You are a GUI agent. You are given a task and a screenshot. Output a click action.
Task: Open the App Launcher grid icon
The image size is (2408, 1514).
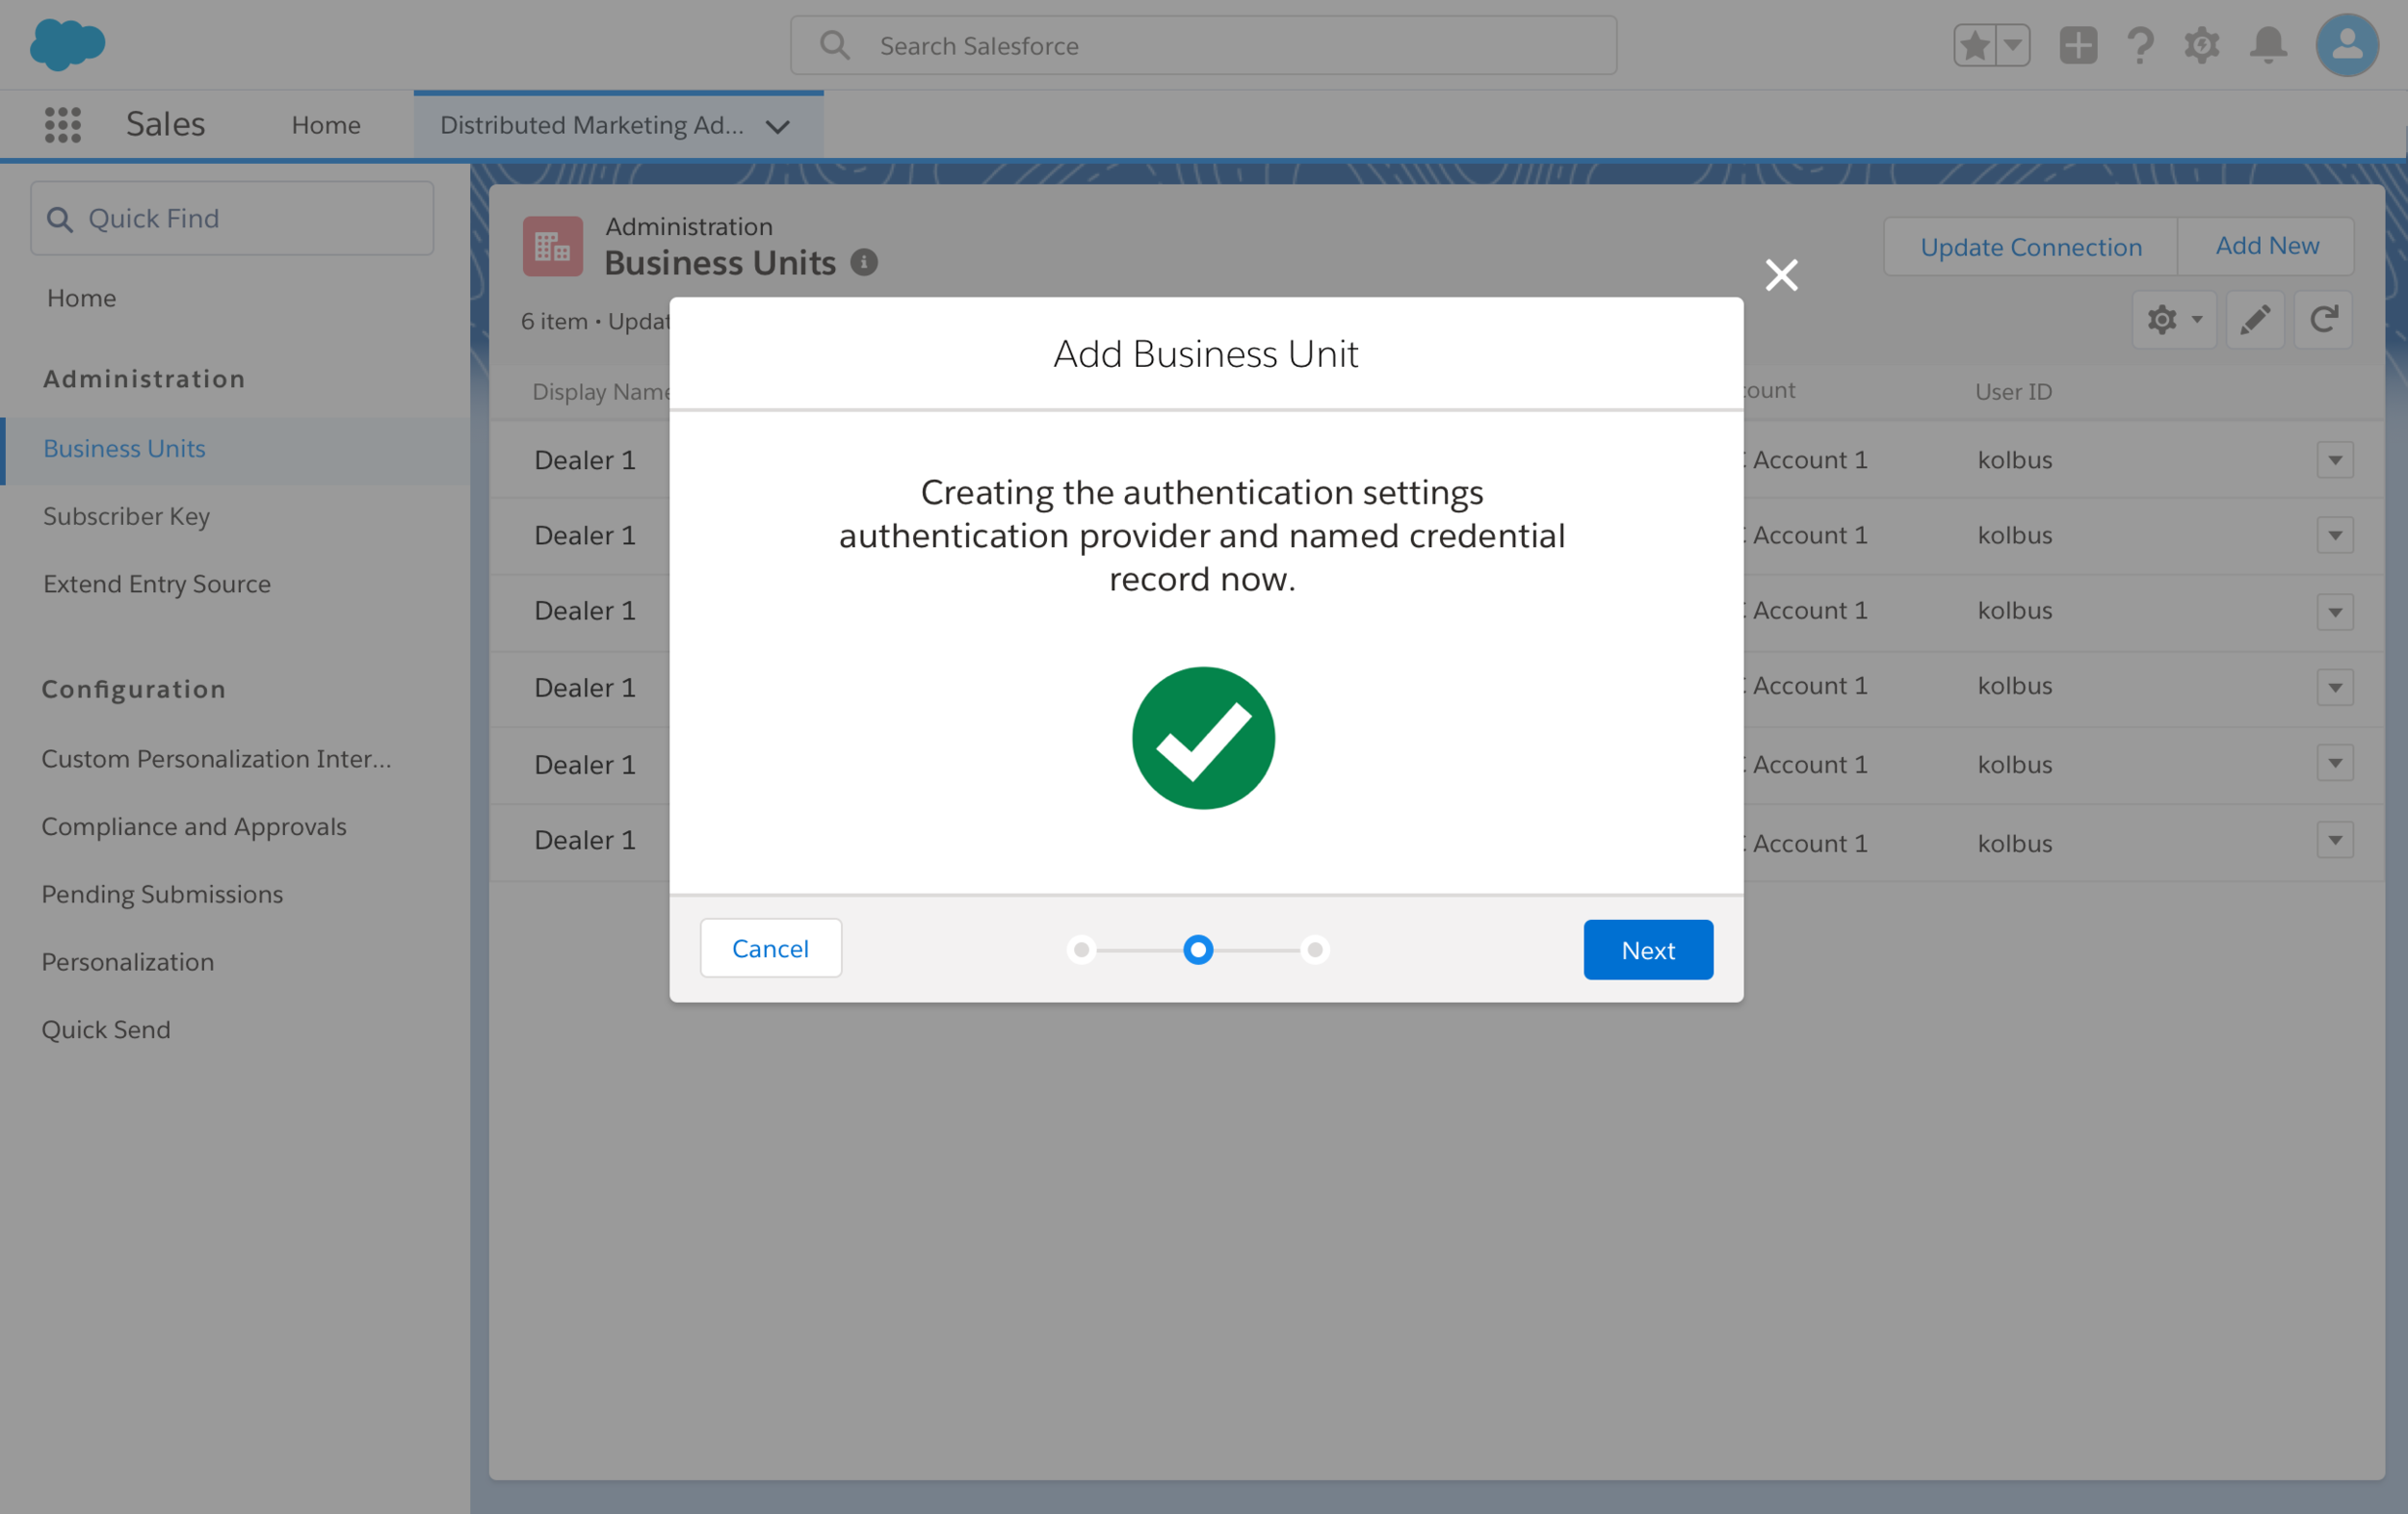click(x=62, y=125)
